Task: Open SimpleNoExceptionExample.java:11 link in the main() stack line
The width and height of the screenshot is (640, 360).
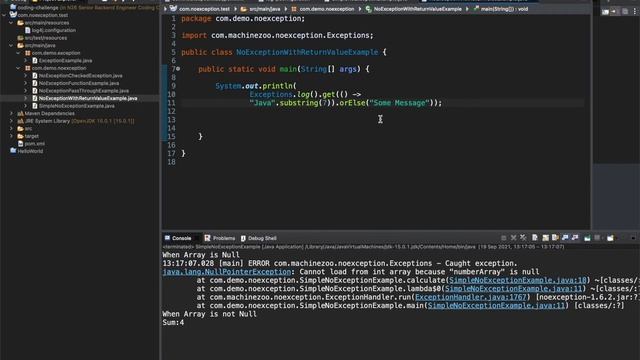Action: pyautogui.click(x=496, y=306)
